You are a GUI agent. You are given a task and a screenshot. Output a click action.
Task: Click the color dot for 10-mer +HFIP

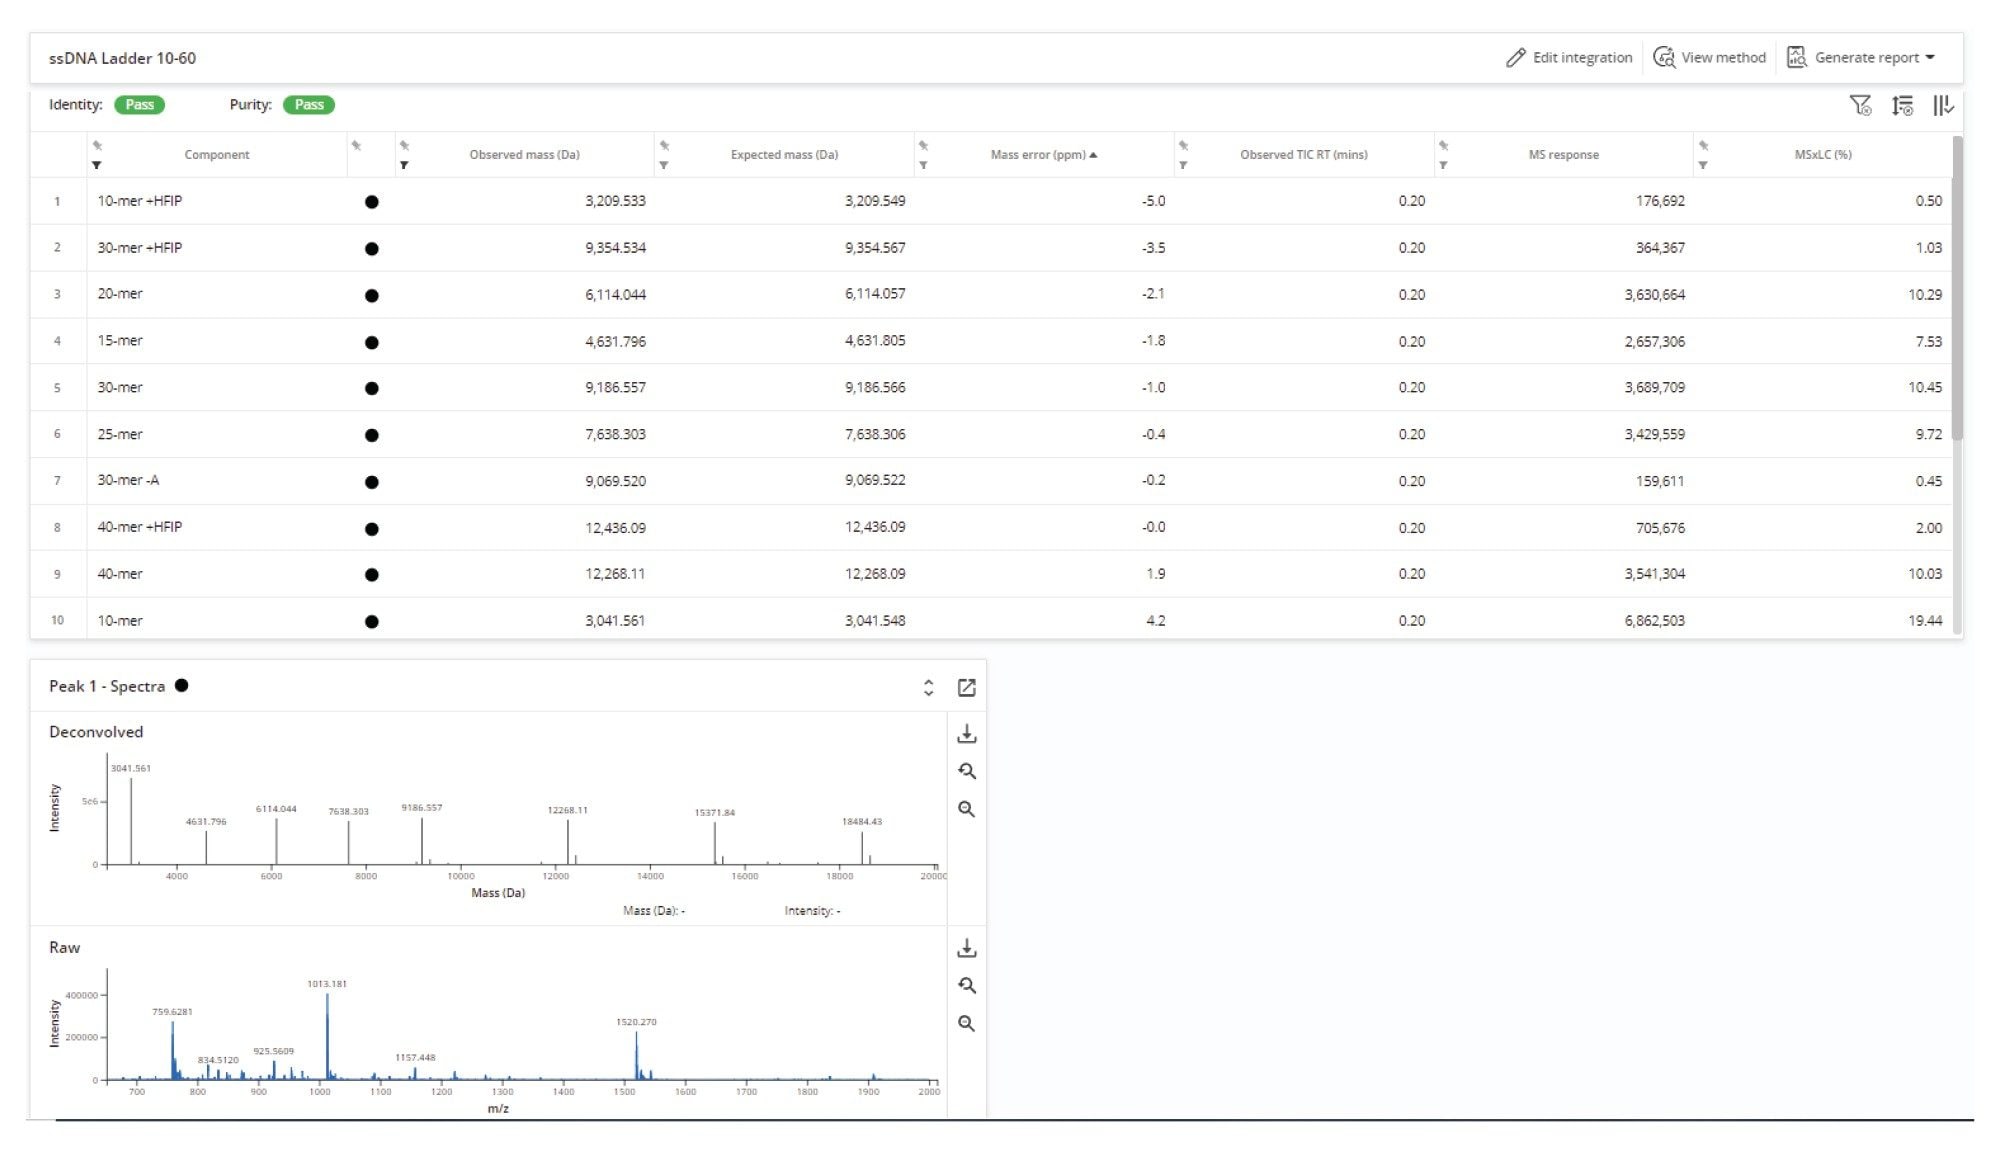click(x=371, y=201)
